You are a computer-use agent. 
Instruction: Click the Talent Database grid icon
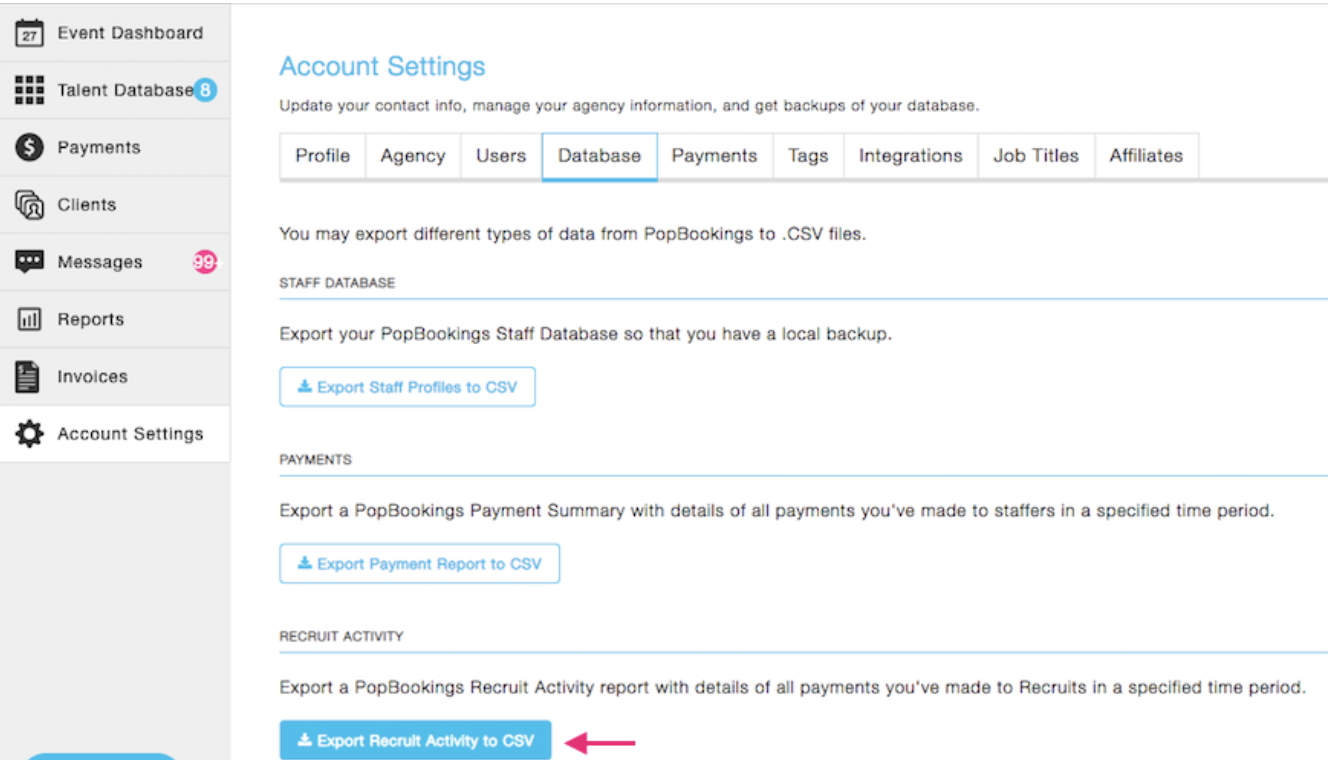[30, 90]
